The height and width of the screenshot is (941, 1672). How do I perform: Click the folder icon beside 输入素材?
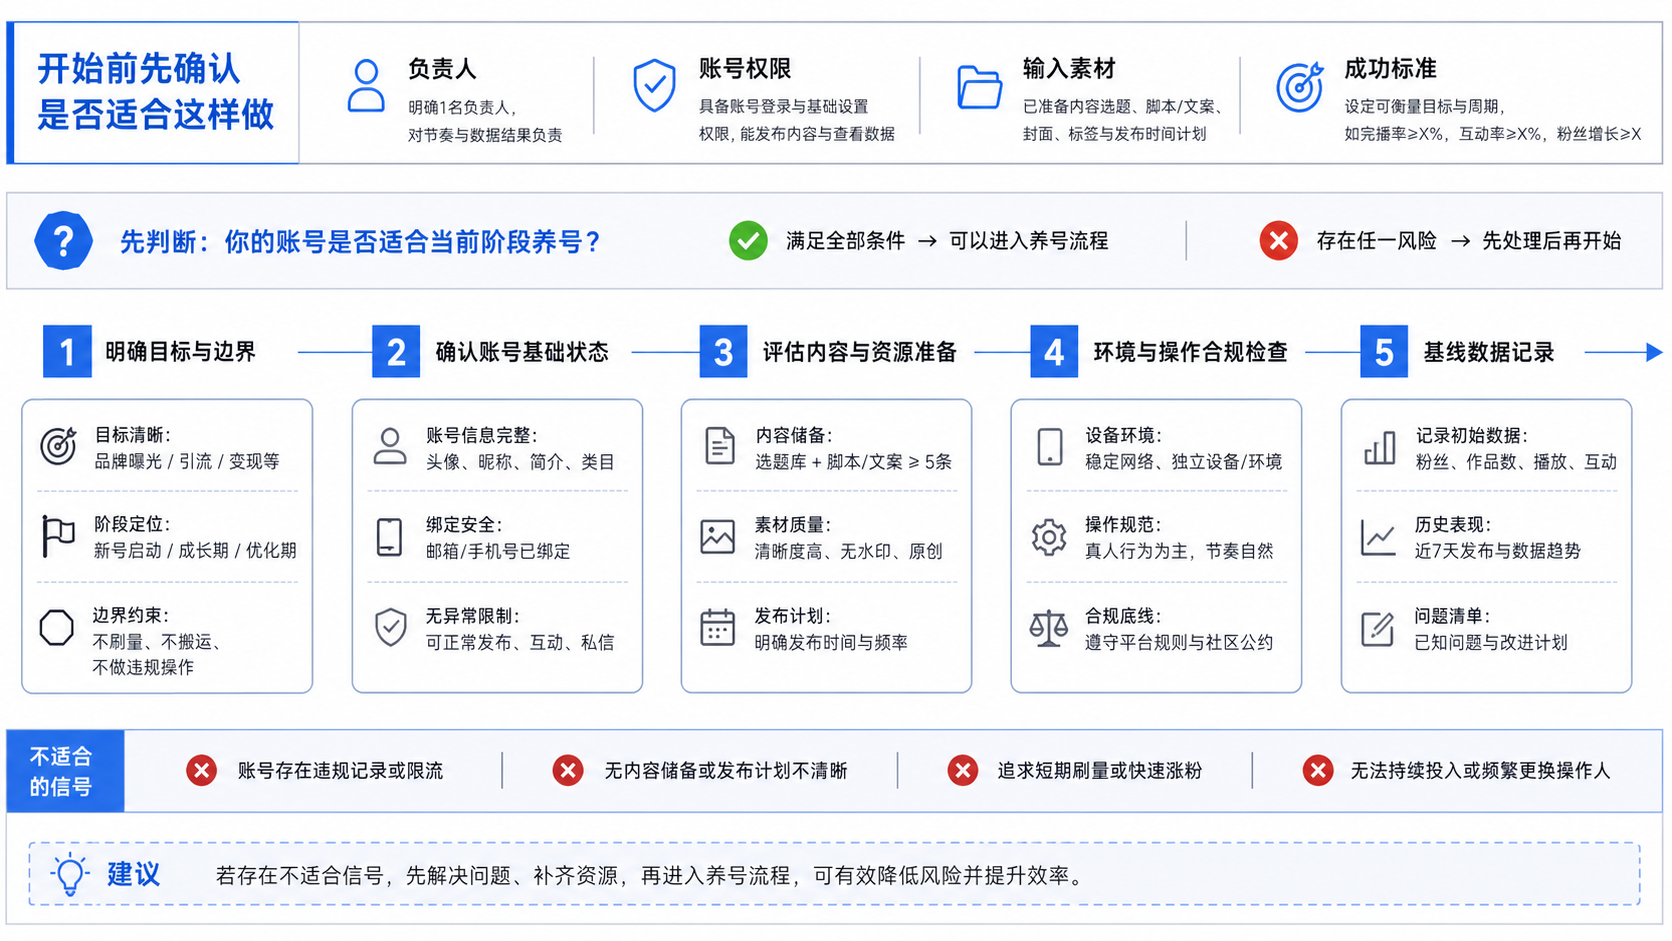pyautogui.click(x=979, y=86)
